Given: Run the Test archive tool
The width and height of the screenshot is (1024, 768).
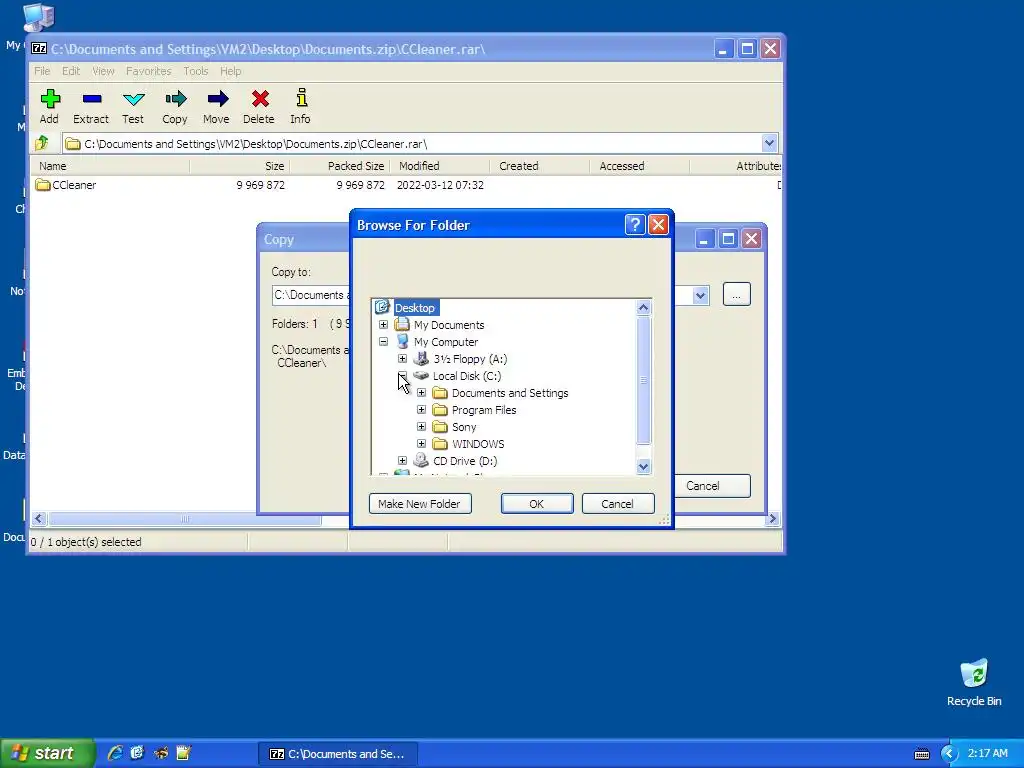Looking at the screenshot, I should [133, 99].
